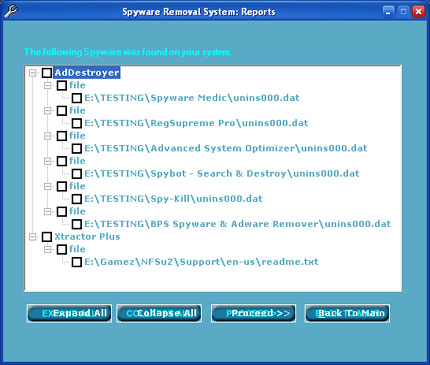Select the E:\TESTING\Spyware Medic\unins000.dat row
The height and width of the screenshot is (365, 430).
[x=192, y=98]
